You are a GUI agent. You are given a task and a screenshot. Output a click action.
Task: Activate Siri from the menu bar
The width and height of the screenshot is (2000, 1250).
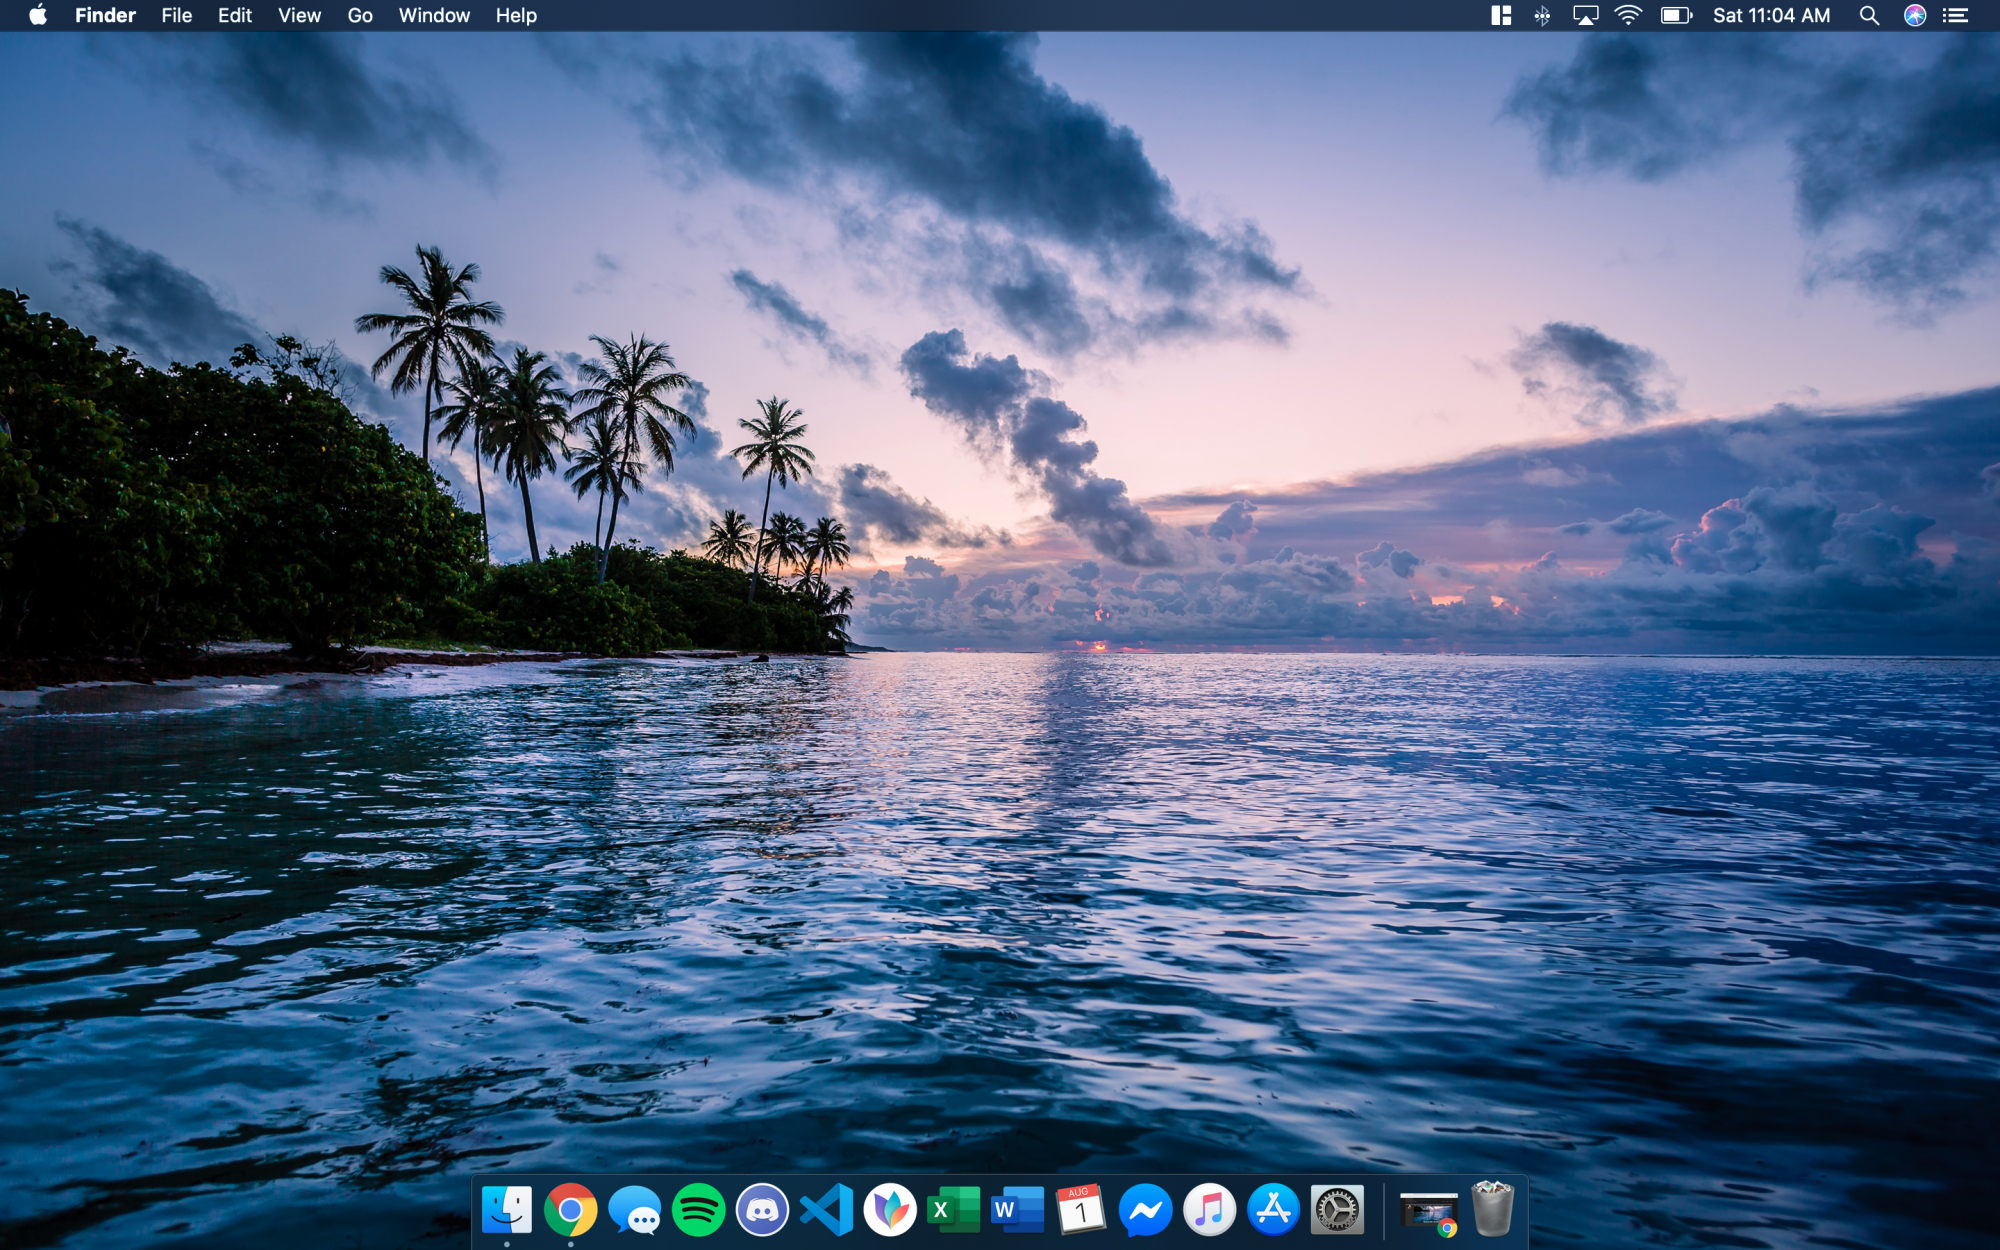pos(1915,15)
